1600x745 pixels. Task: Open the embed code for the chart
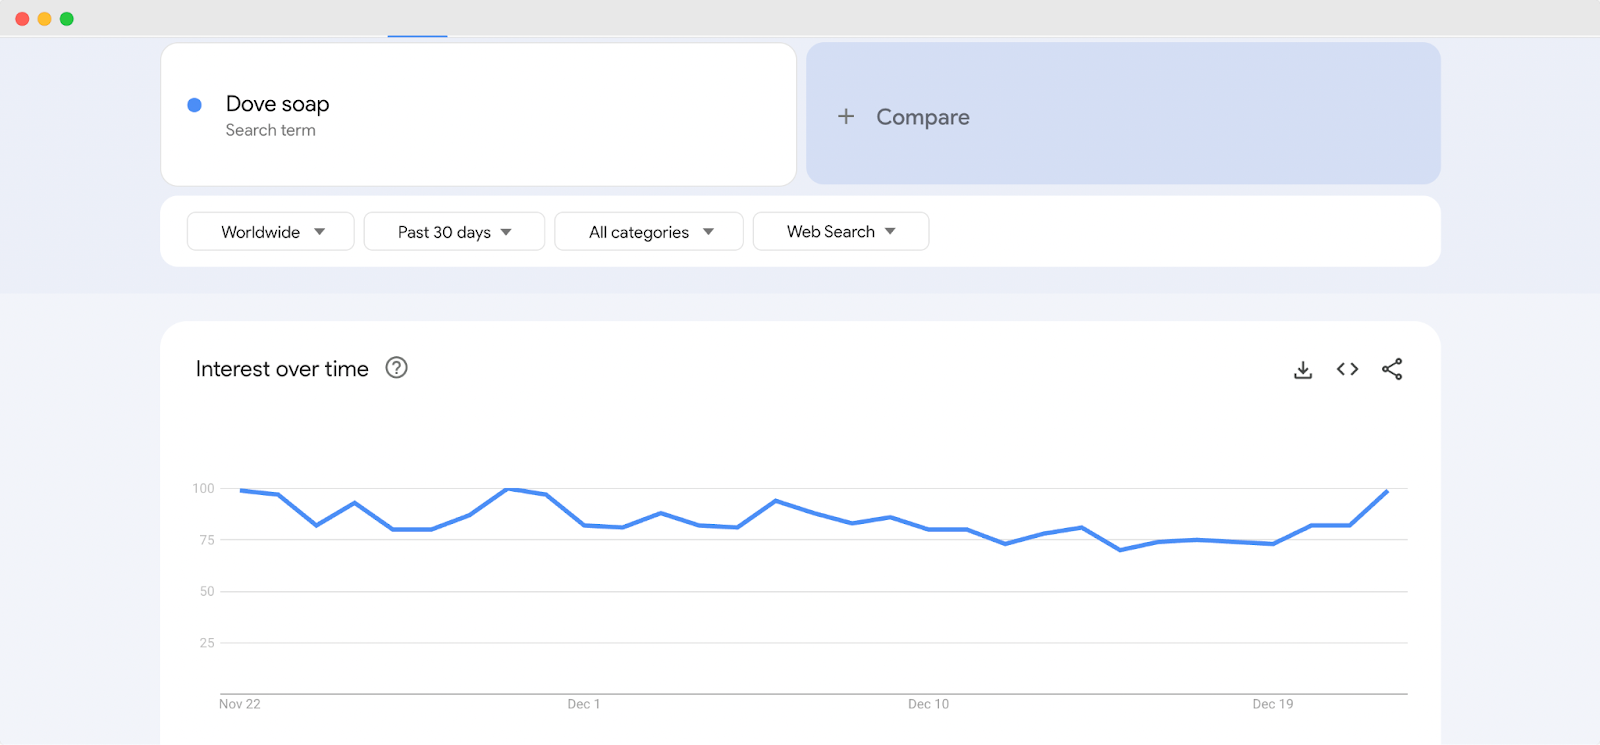tap(1347, 369)
